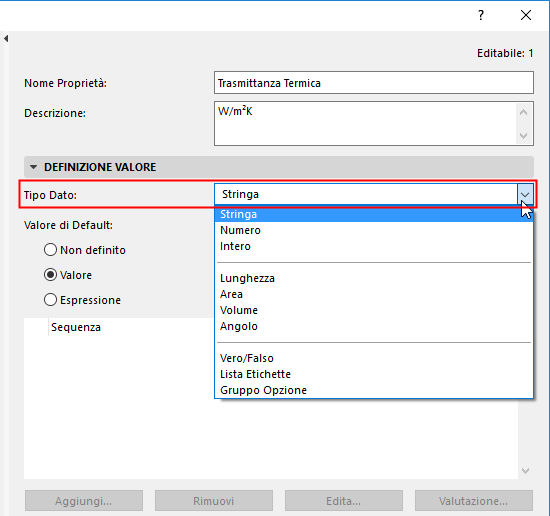
Task: Click the Rimuovi button
Action: (214, 501)
